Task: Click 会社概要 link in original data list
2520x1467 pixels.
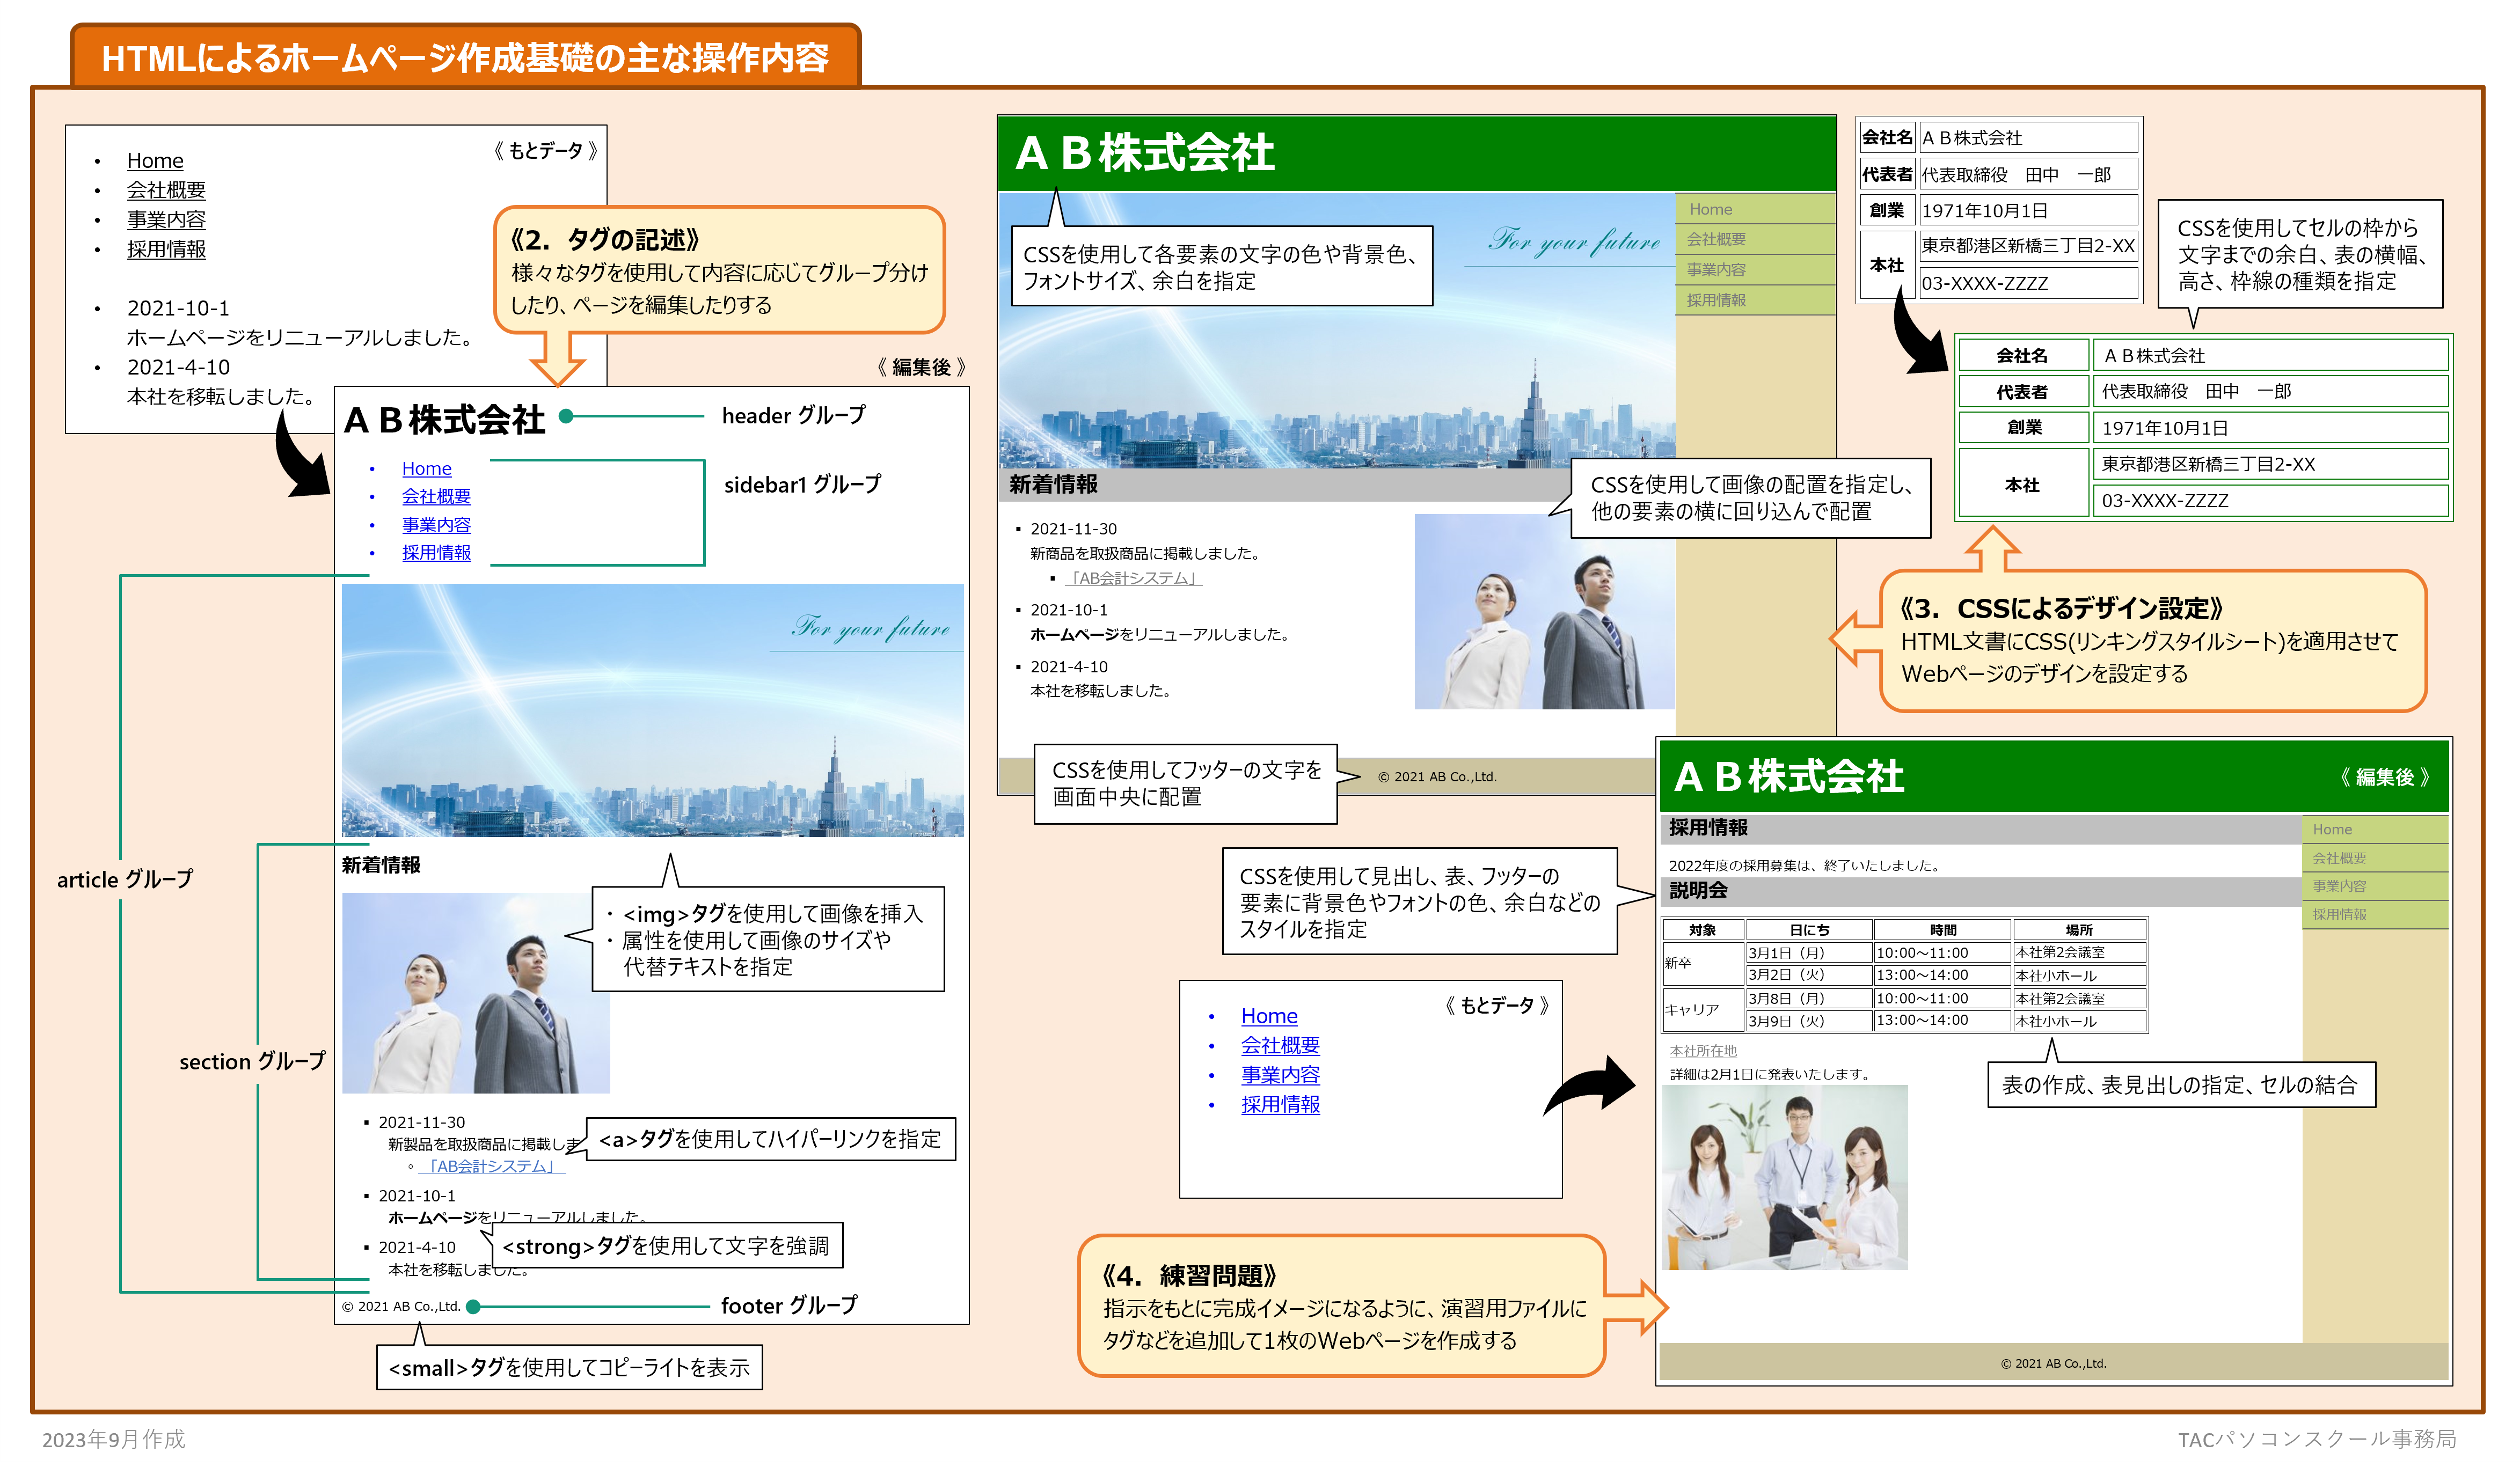Action: click(166, 190)
